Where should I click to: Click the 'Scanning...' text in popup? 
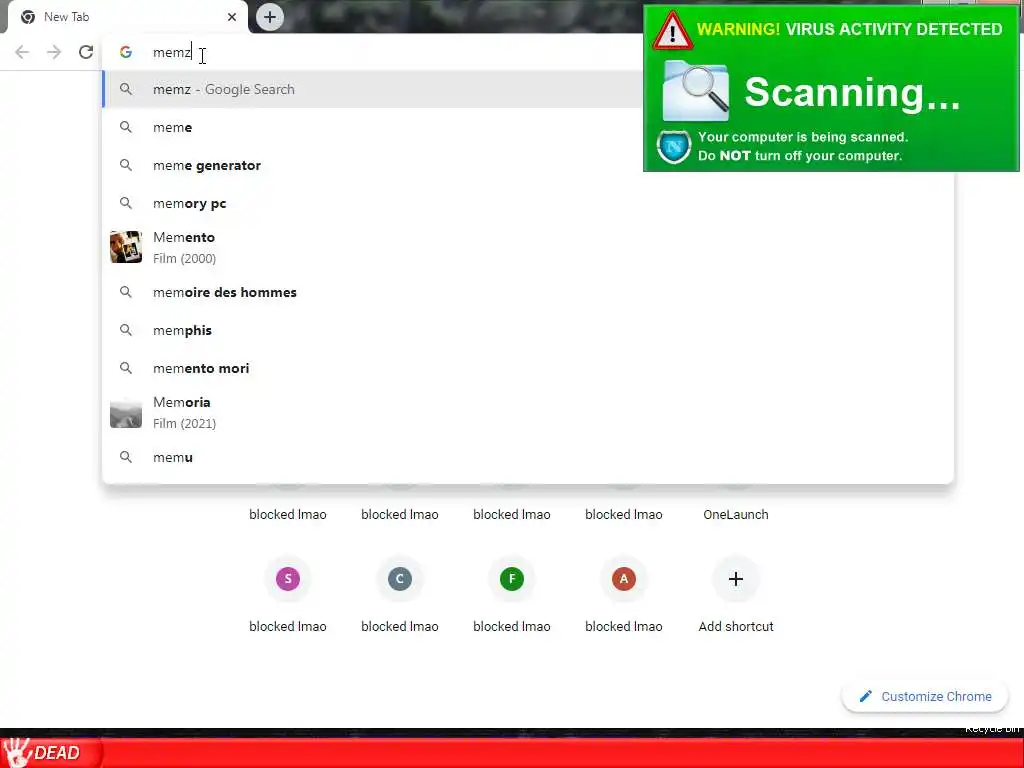click(852, 92)
